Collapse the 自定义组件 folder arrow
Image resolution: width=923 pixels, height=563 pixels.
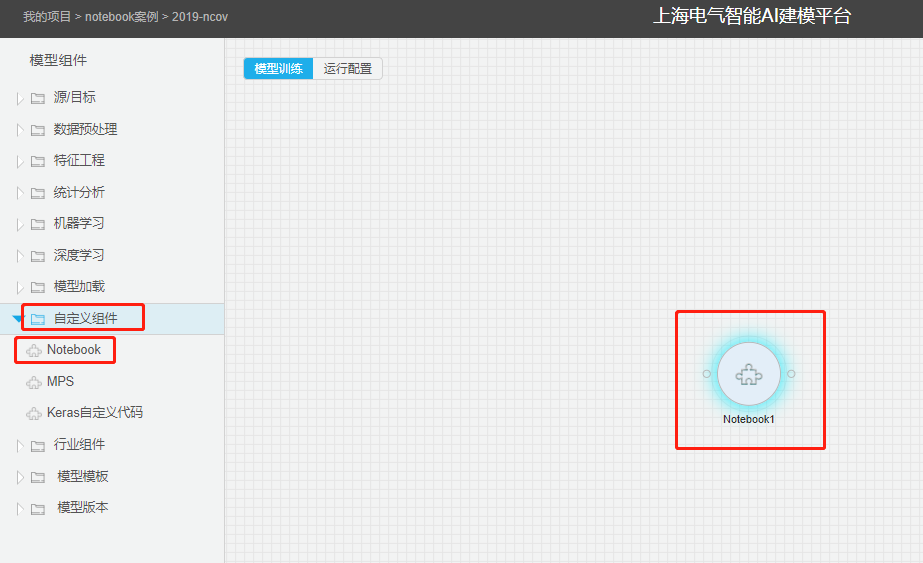pyautogui.click(x=17, y=319)
